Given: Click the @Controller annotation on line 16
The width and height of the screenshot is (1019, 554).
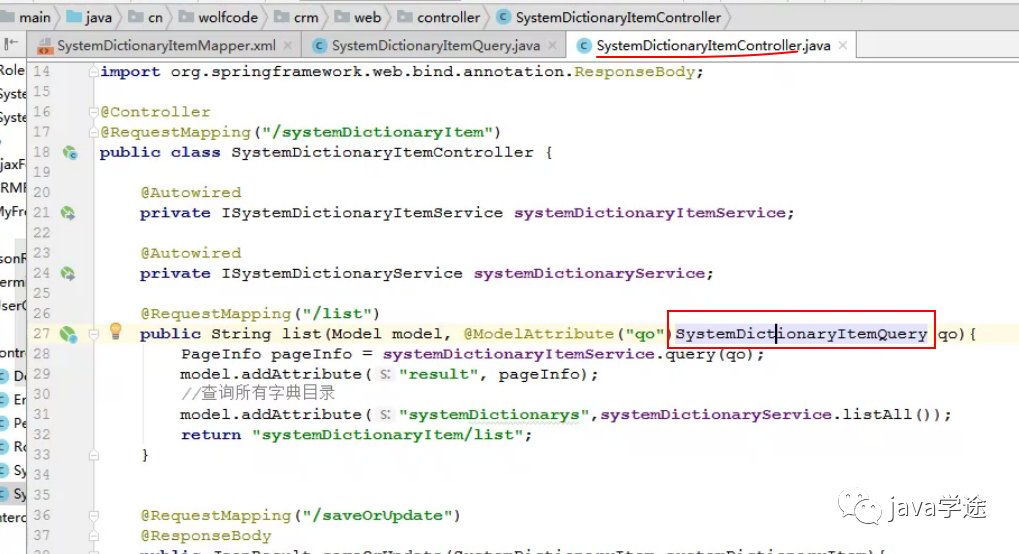Looking at the screenshot, I should pyautogui.click(x=155, y=112).
